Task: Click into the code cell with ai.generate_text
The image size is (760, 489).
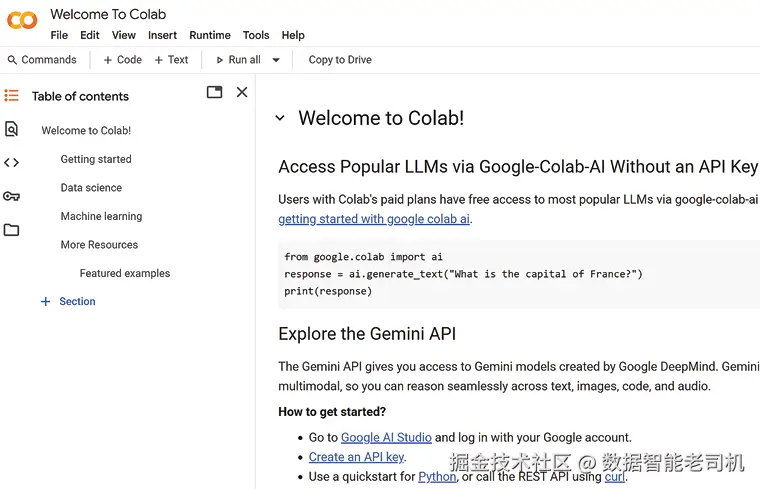Action: pyautogui.click(x=519, y=274)
